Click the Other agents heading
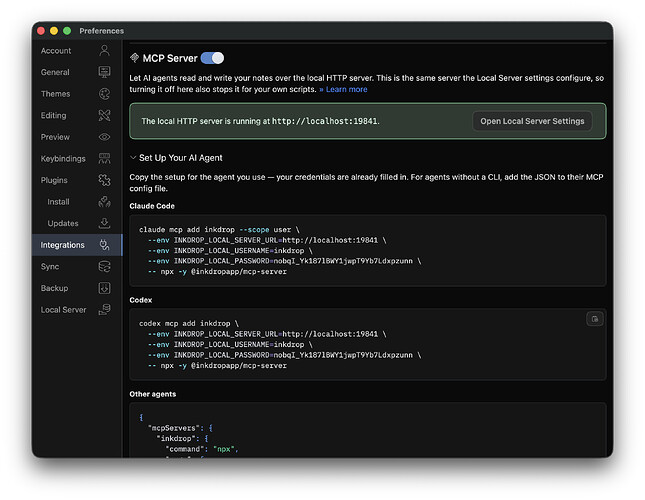645x500 pixels. point(153,394)
